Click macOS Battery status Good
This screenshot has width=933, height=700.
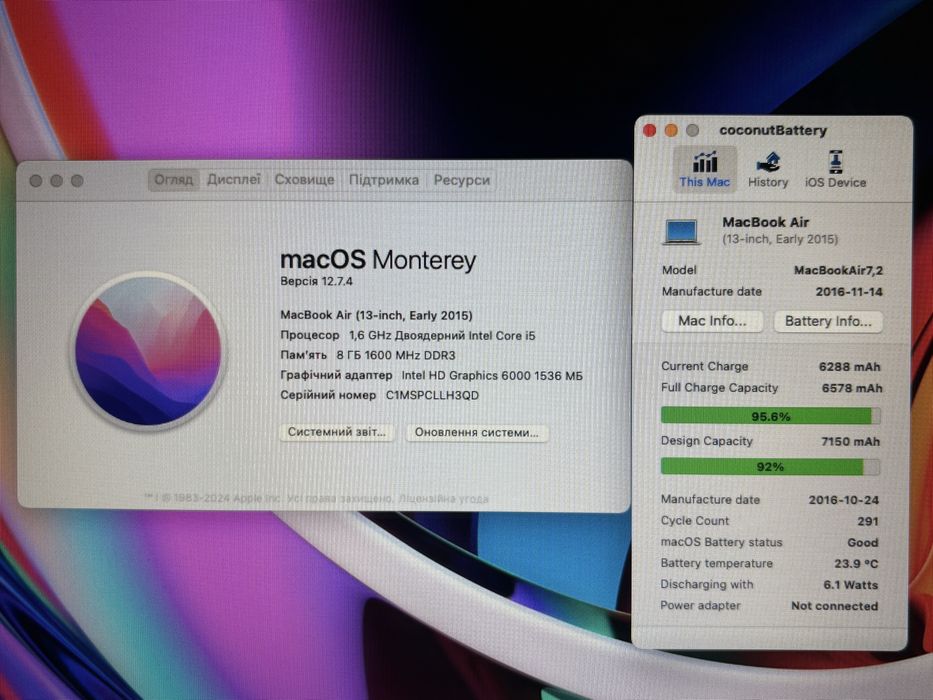[863, 543]
